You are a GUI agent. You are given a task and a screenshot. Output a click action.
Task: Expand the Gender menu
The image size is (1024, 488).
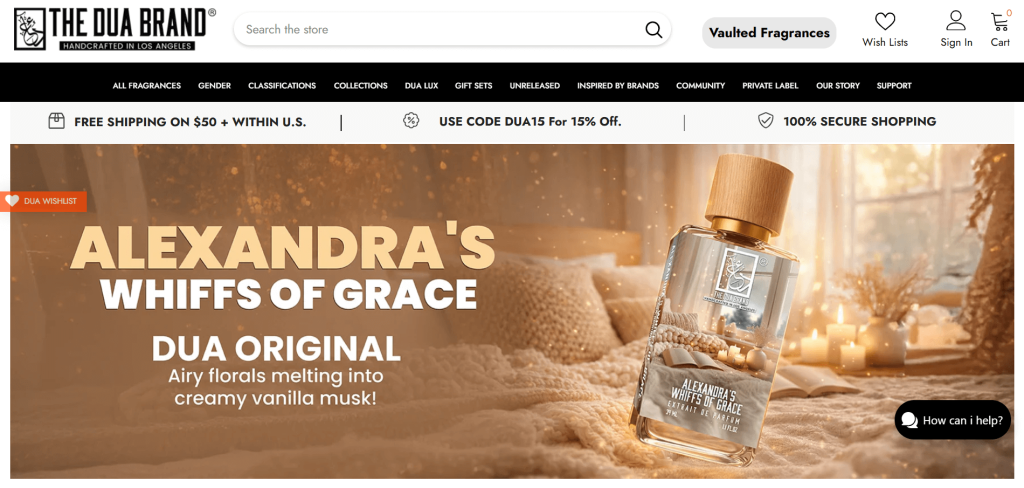pyautogui.click(x=214, y=86)
